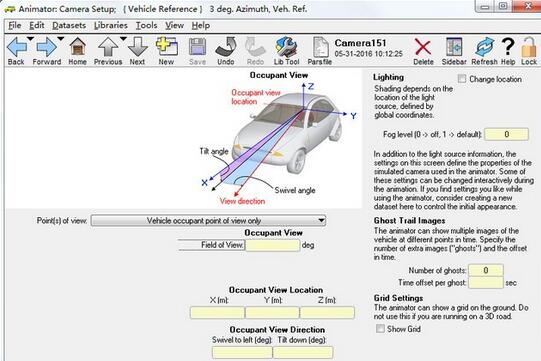Check the Show Grid checkbox
This screenshot has height=361, width=541.
click(380, 328)
